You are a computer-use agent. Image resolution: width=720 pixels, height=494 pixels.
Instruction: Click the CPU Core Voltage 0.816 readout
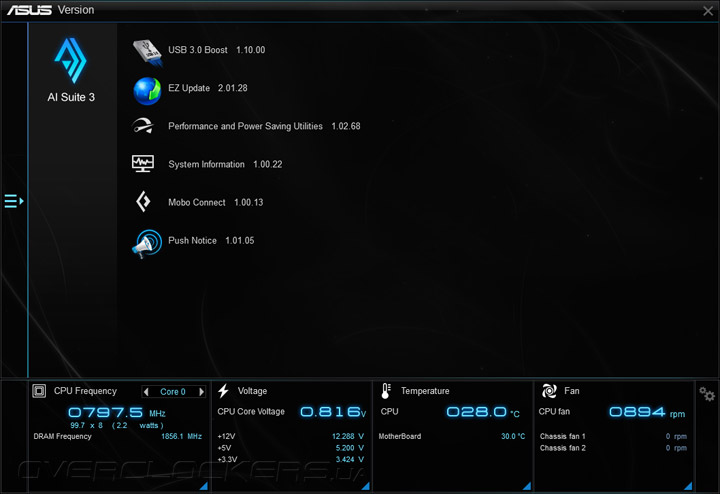[333, 412]
